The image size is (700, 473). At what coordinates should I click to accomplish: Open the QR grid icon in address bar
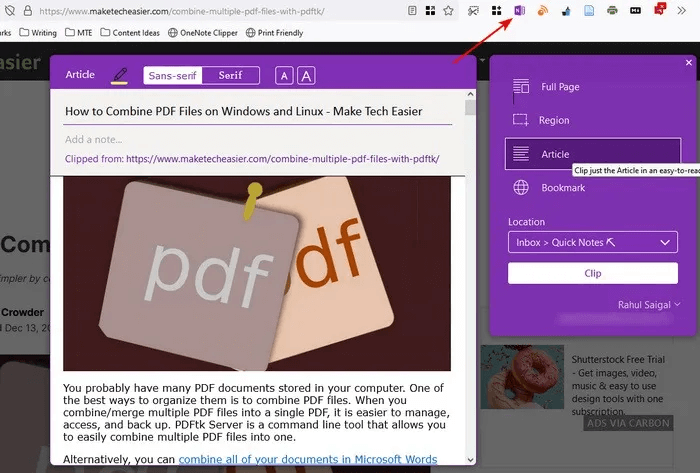(430, 10)
